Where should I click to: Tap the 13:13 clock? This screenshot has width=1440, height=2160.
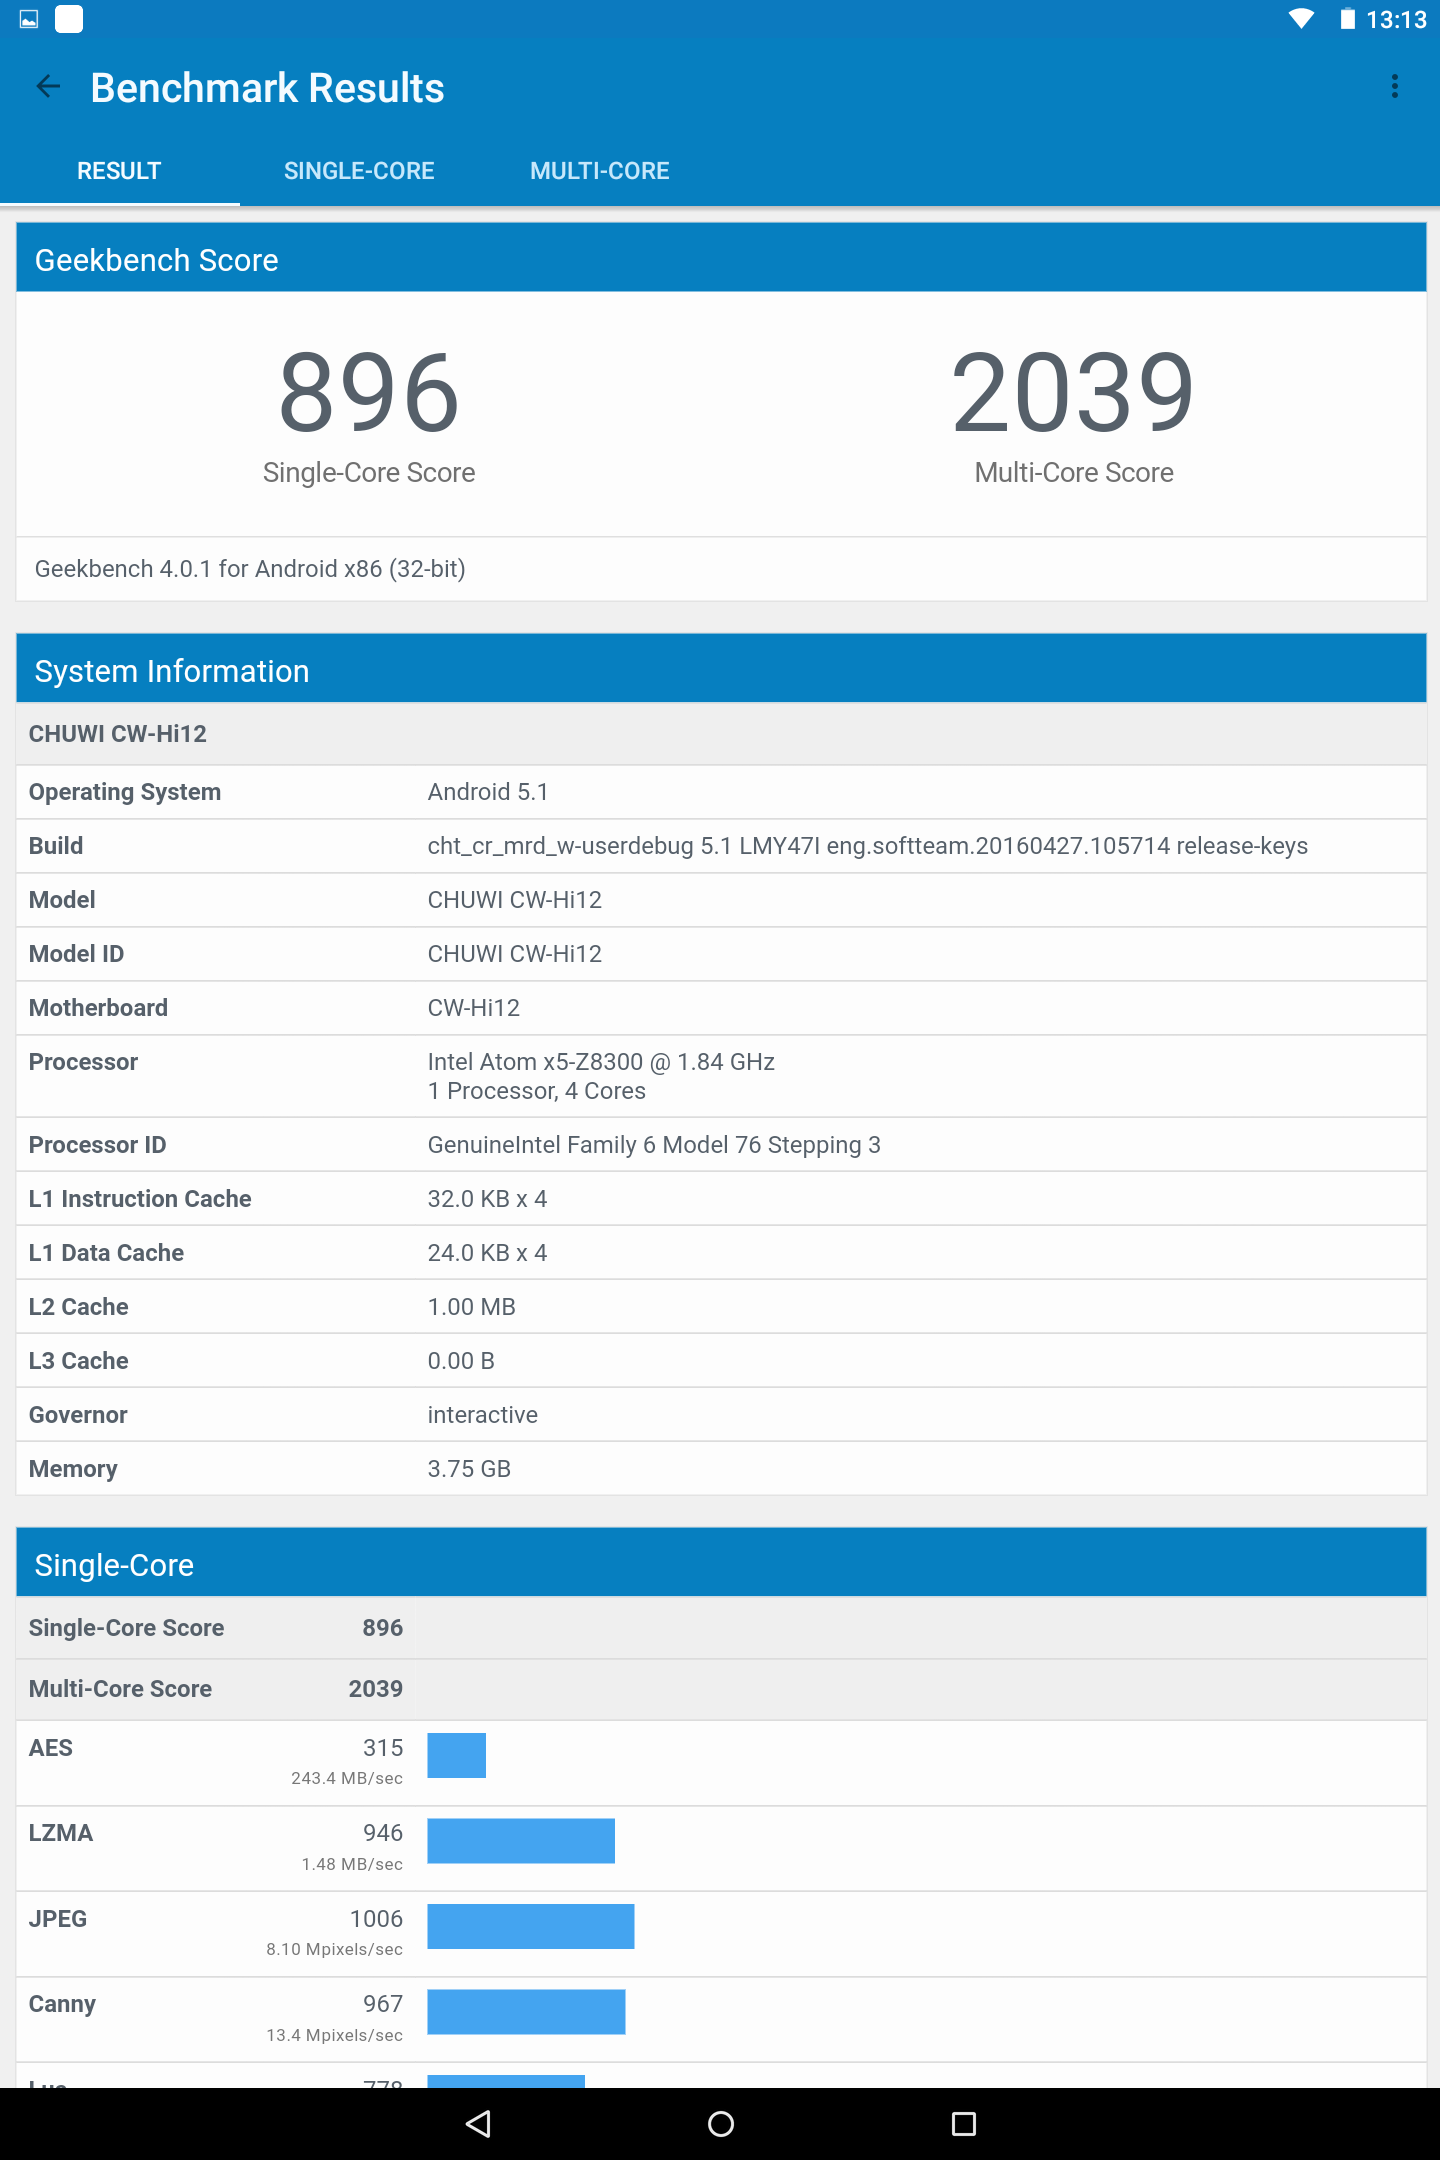tap(1396, 20)
